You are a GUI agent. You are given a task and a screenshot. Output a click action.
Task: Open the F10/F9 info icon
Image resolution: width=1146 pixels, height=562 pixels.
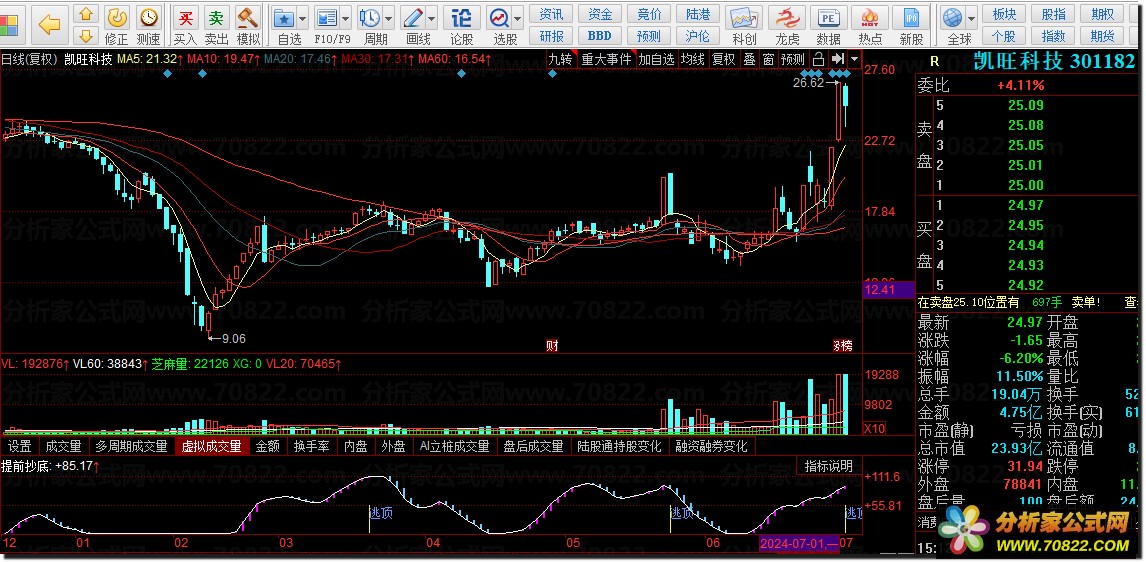click(327, 18)
